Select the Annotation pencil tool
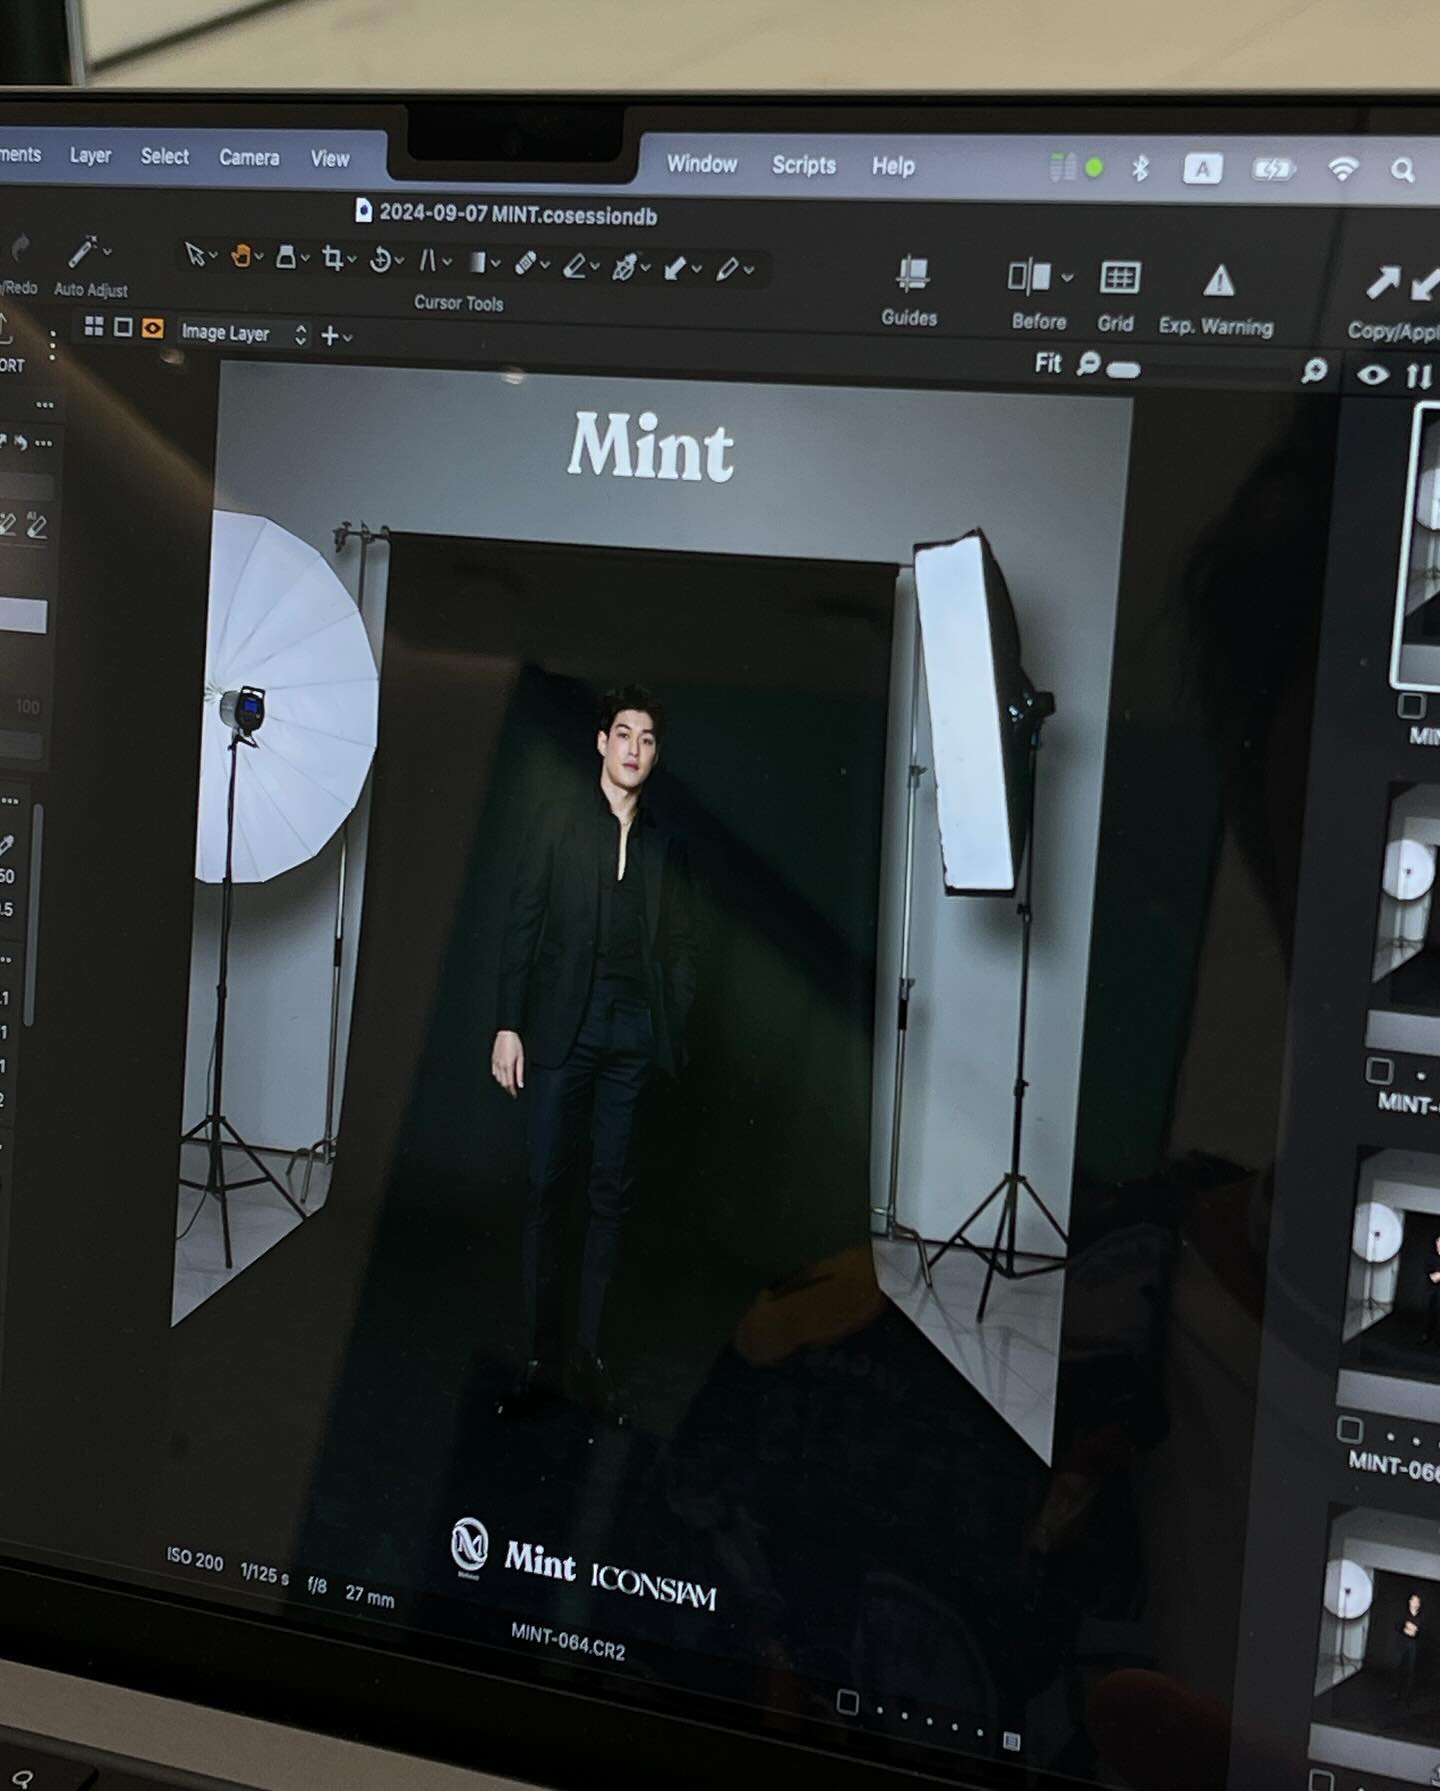Image resolution: width=1440 pixels, height=1791 pixels. coord(728,269)
